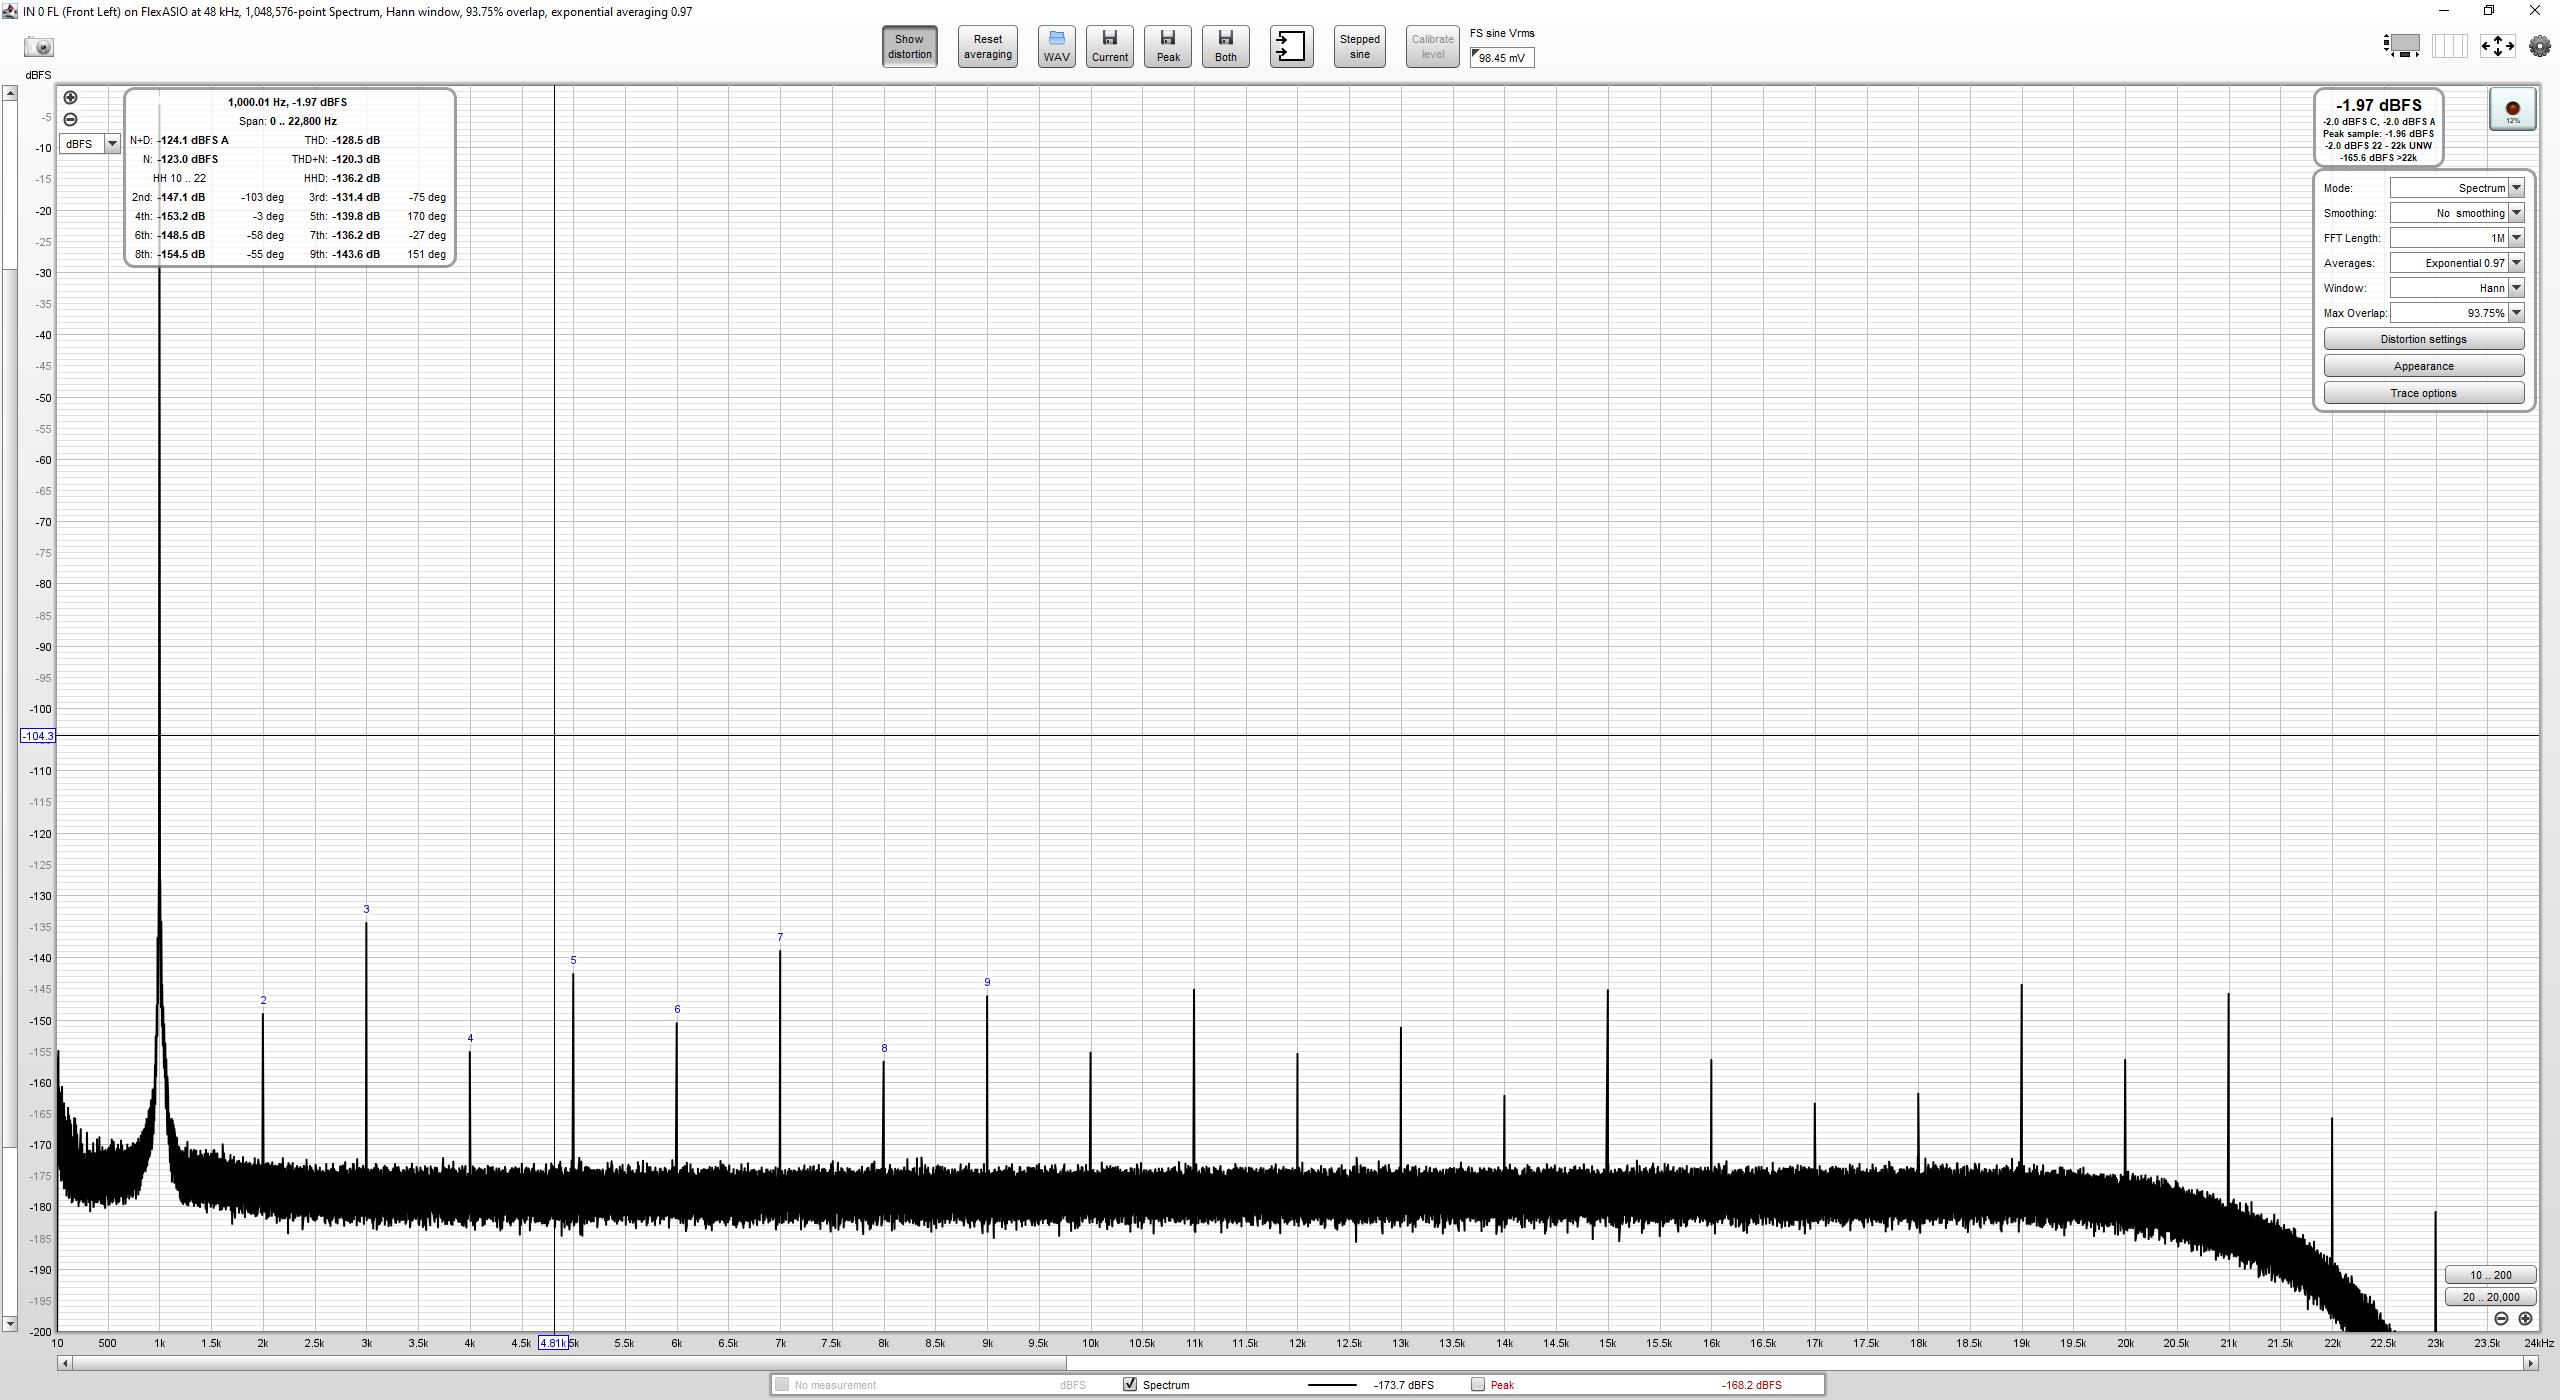This screenshot has height=1400, width=2560.
Task: Open Trace options
Action: 2423,393
